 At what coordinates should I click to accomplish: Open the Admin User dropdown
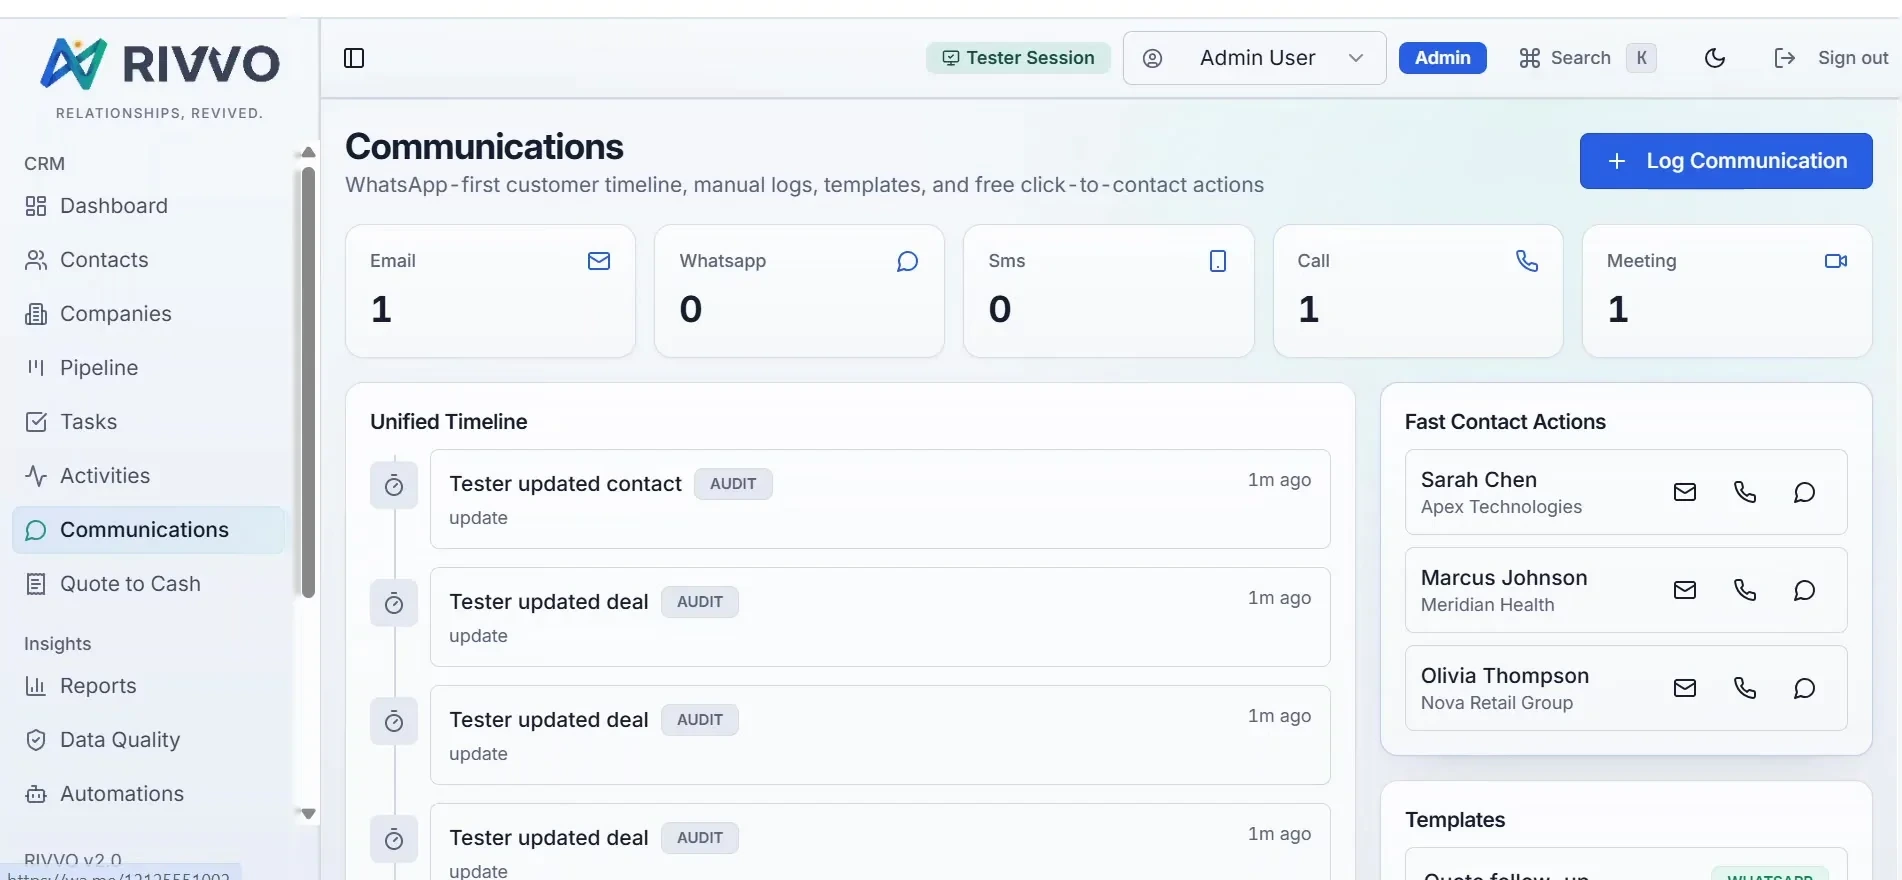coord(1254,58)
